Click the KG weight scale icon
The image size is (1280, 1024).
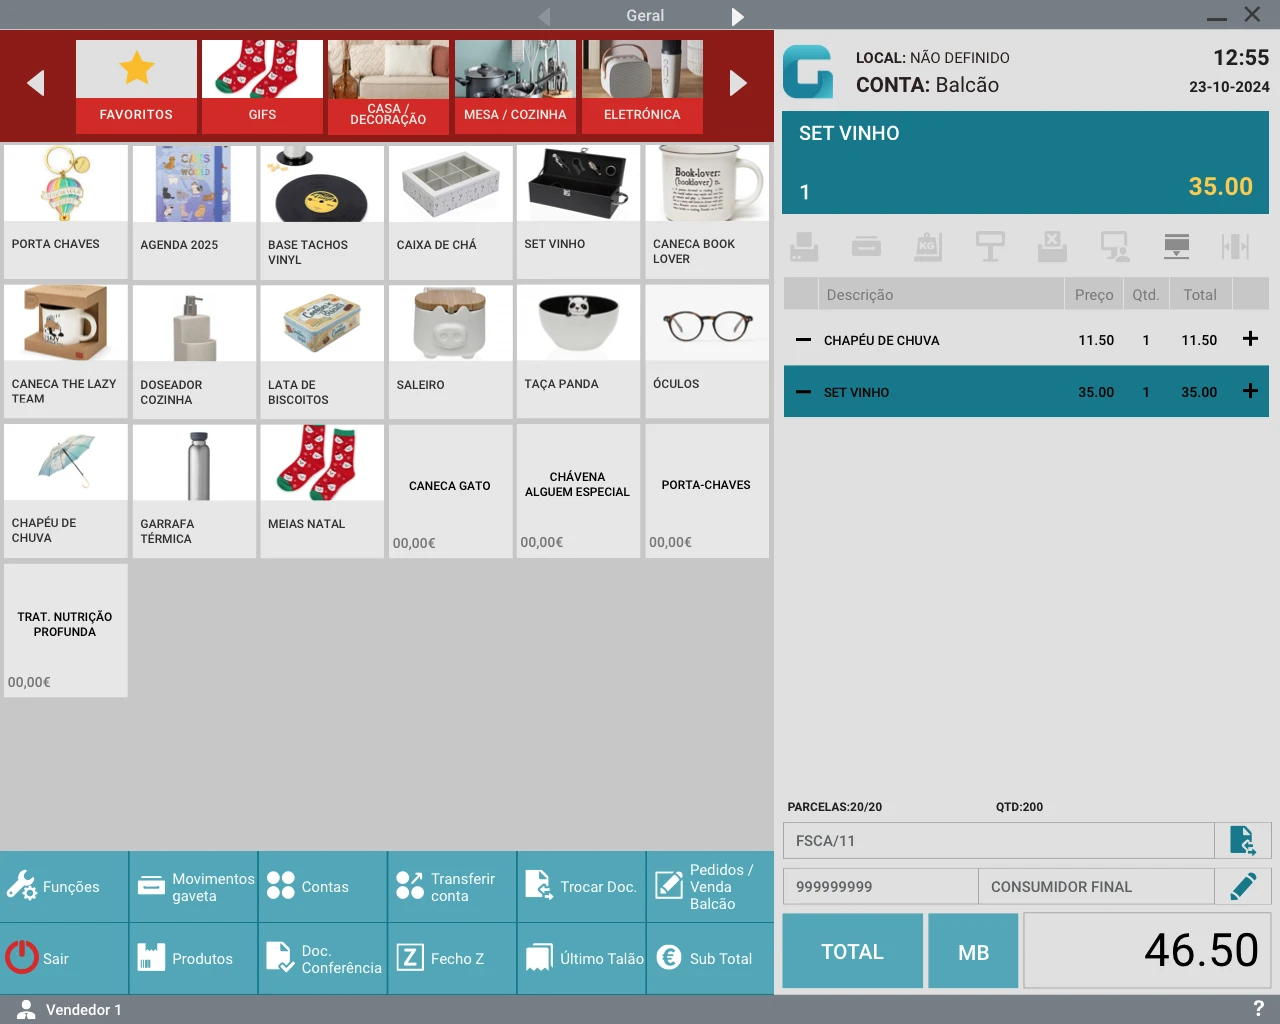[928, 246]
